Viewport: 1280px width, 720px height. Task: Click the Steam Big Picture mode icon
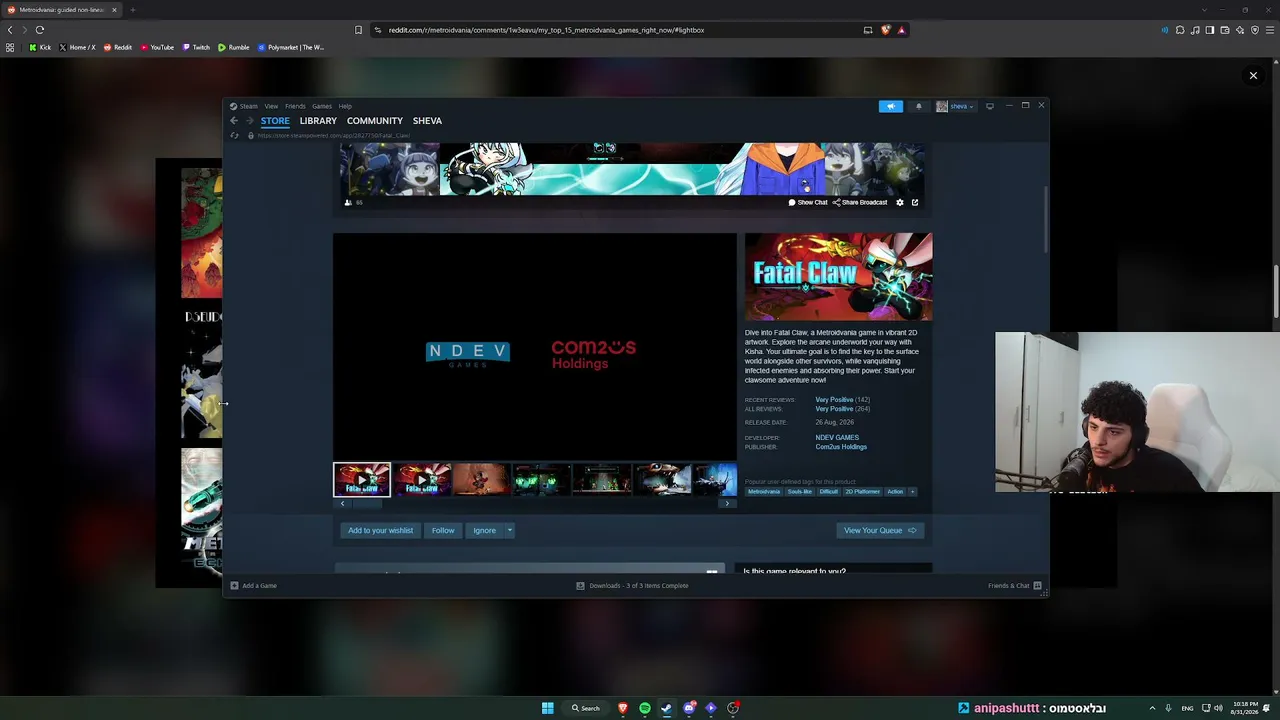(990, 106)
